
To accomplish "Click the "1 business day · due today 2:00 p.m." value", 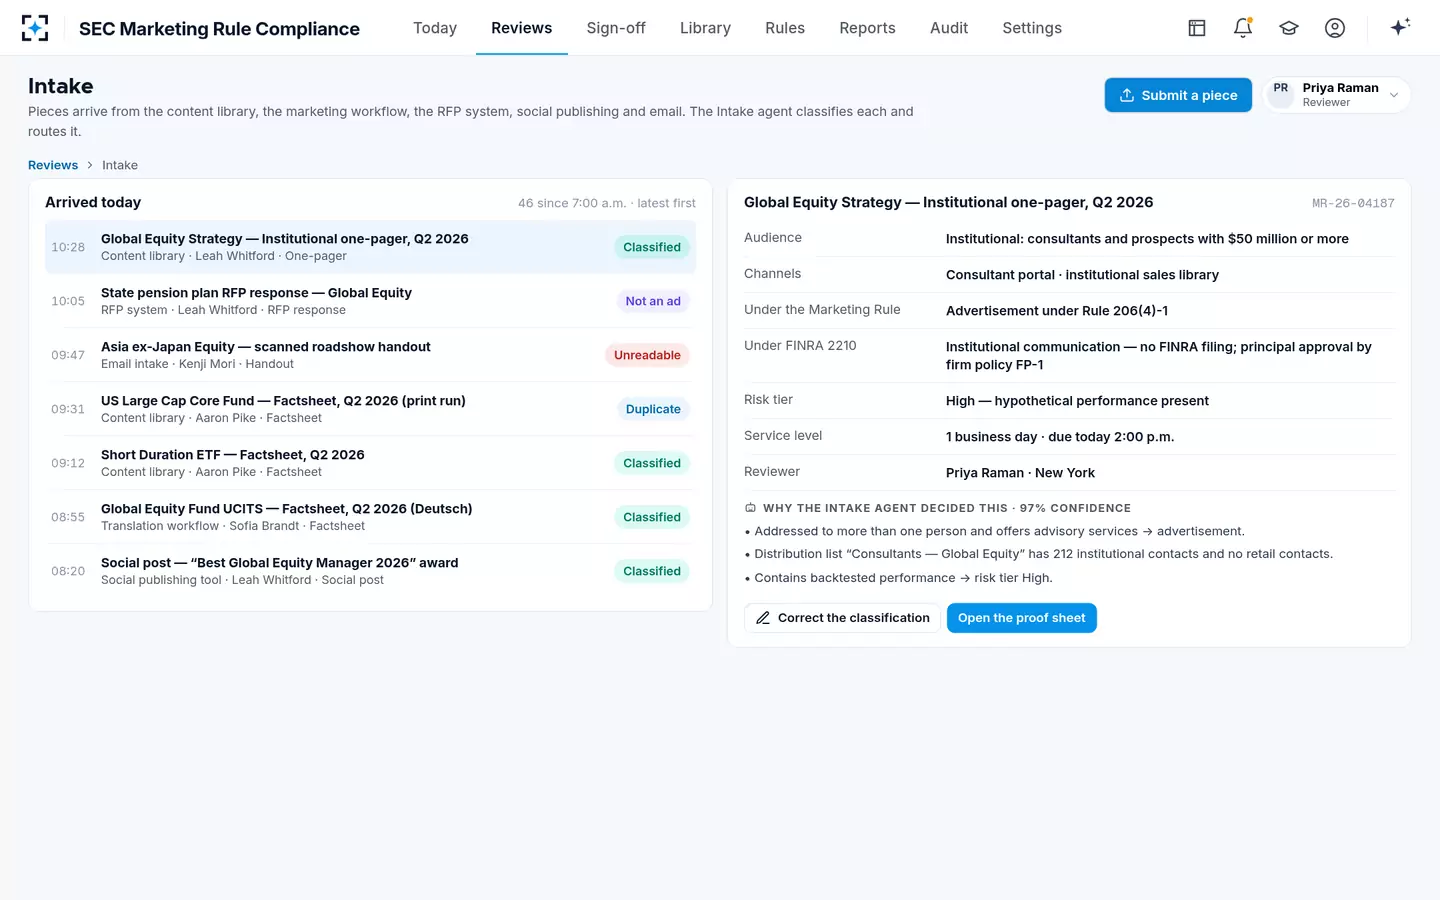I will pos(1060,437).
